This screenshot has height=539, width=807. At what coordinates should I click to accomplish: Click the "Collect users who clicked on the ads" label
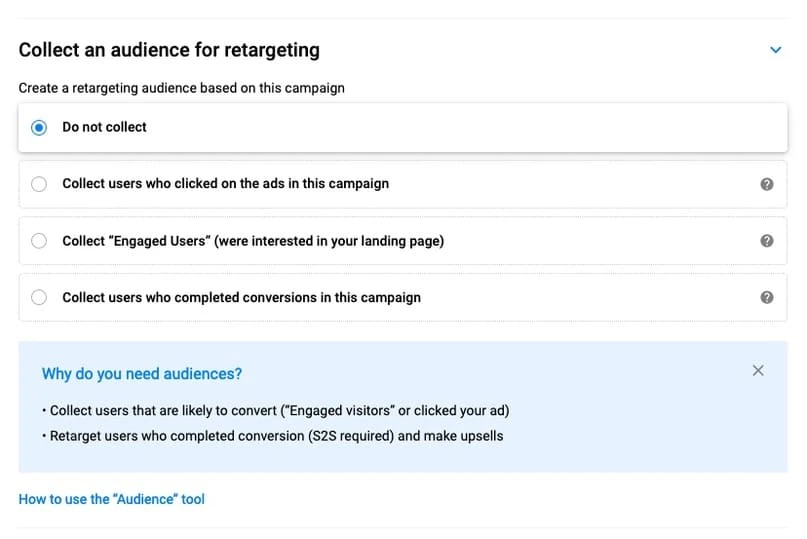pyautogui.click(x=225, y=183)
